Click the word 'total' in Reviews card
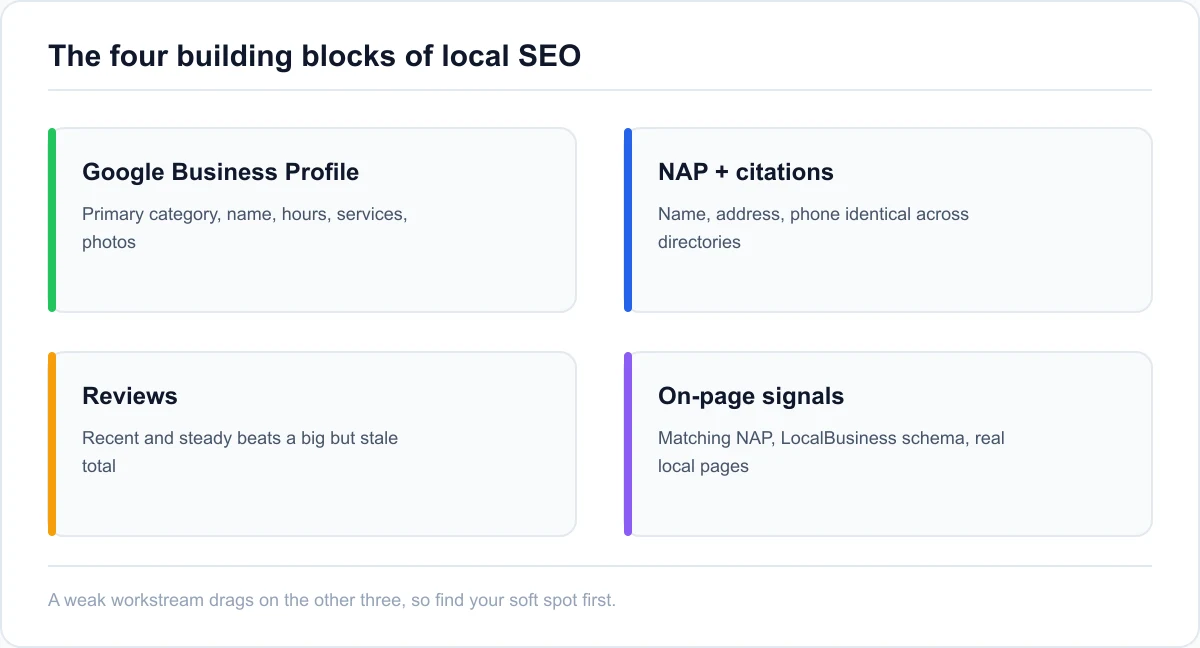1200x648 pixels. (99, 466)
